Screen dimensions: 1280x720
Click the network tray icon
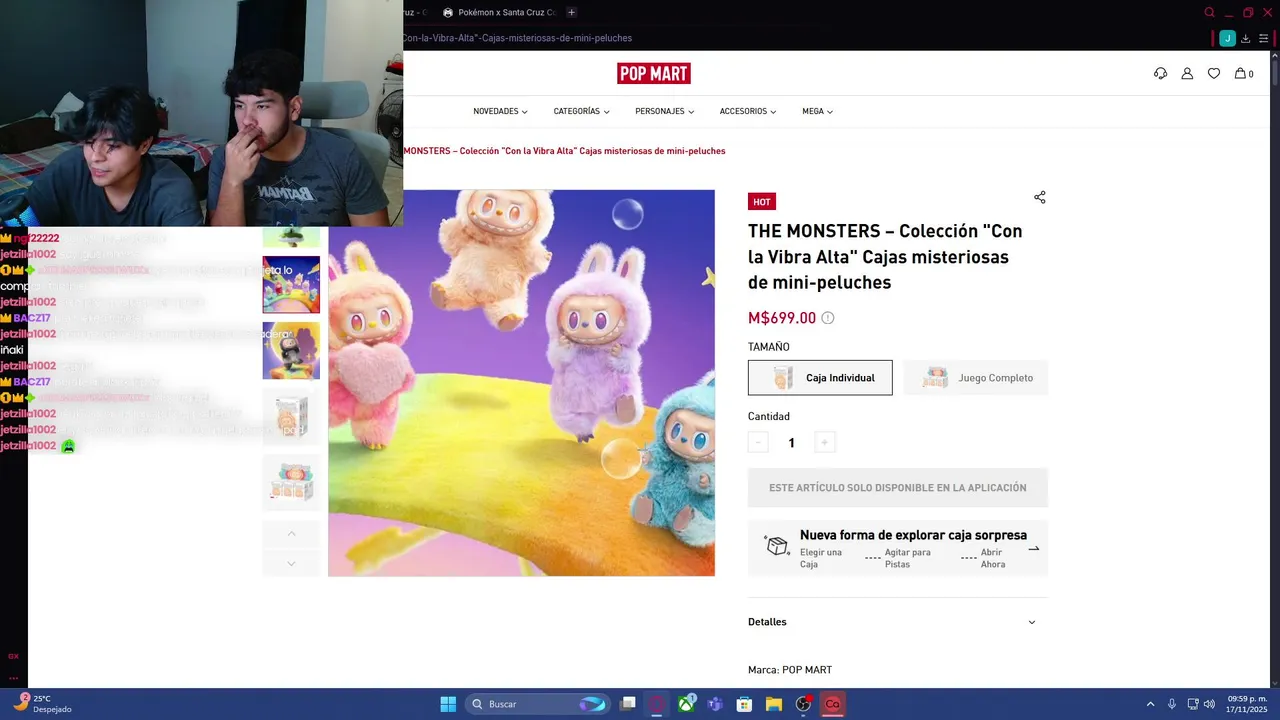pos(1193,704)
